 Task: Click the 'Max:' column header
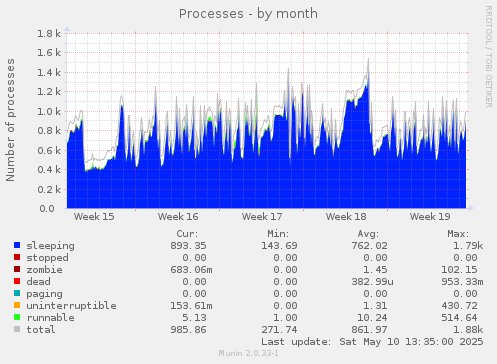pyautogui.click(x=459, y=234)
